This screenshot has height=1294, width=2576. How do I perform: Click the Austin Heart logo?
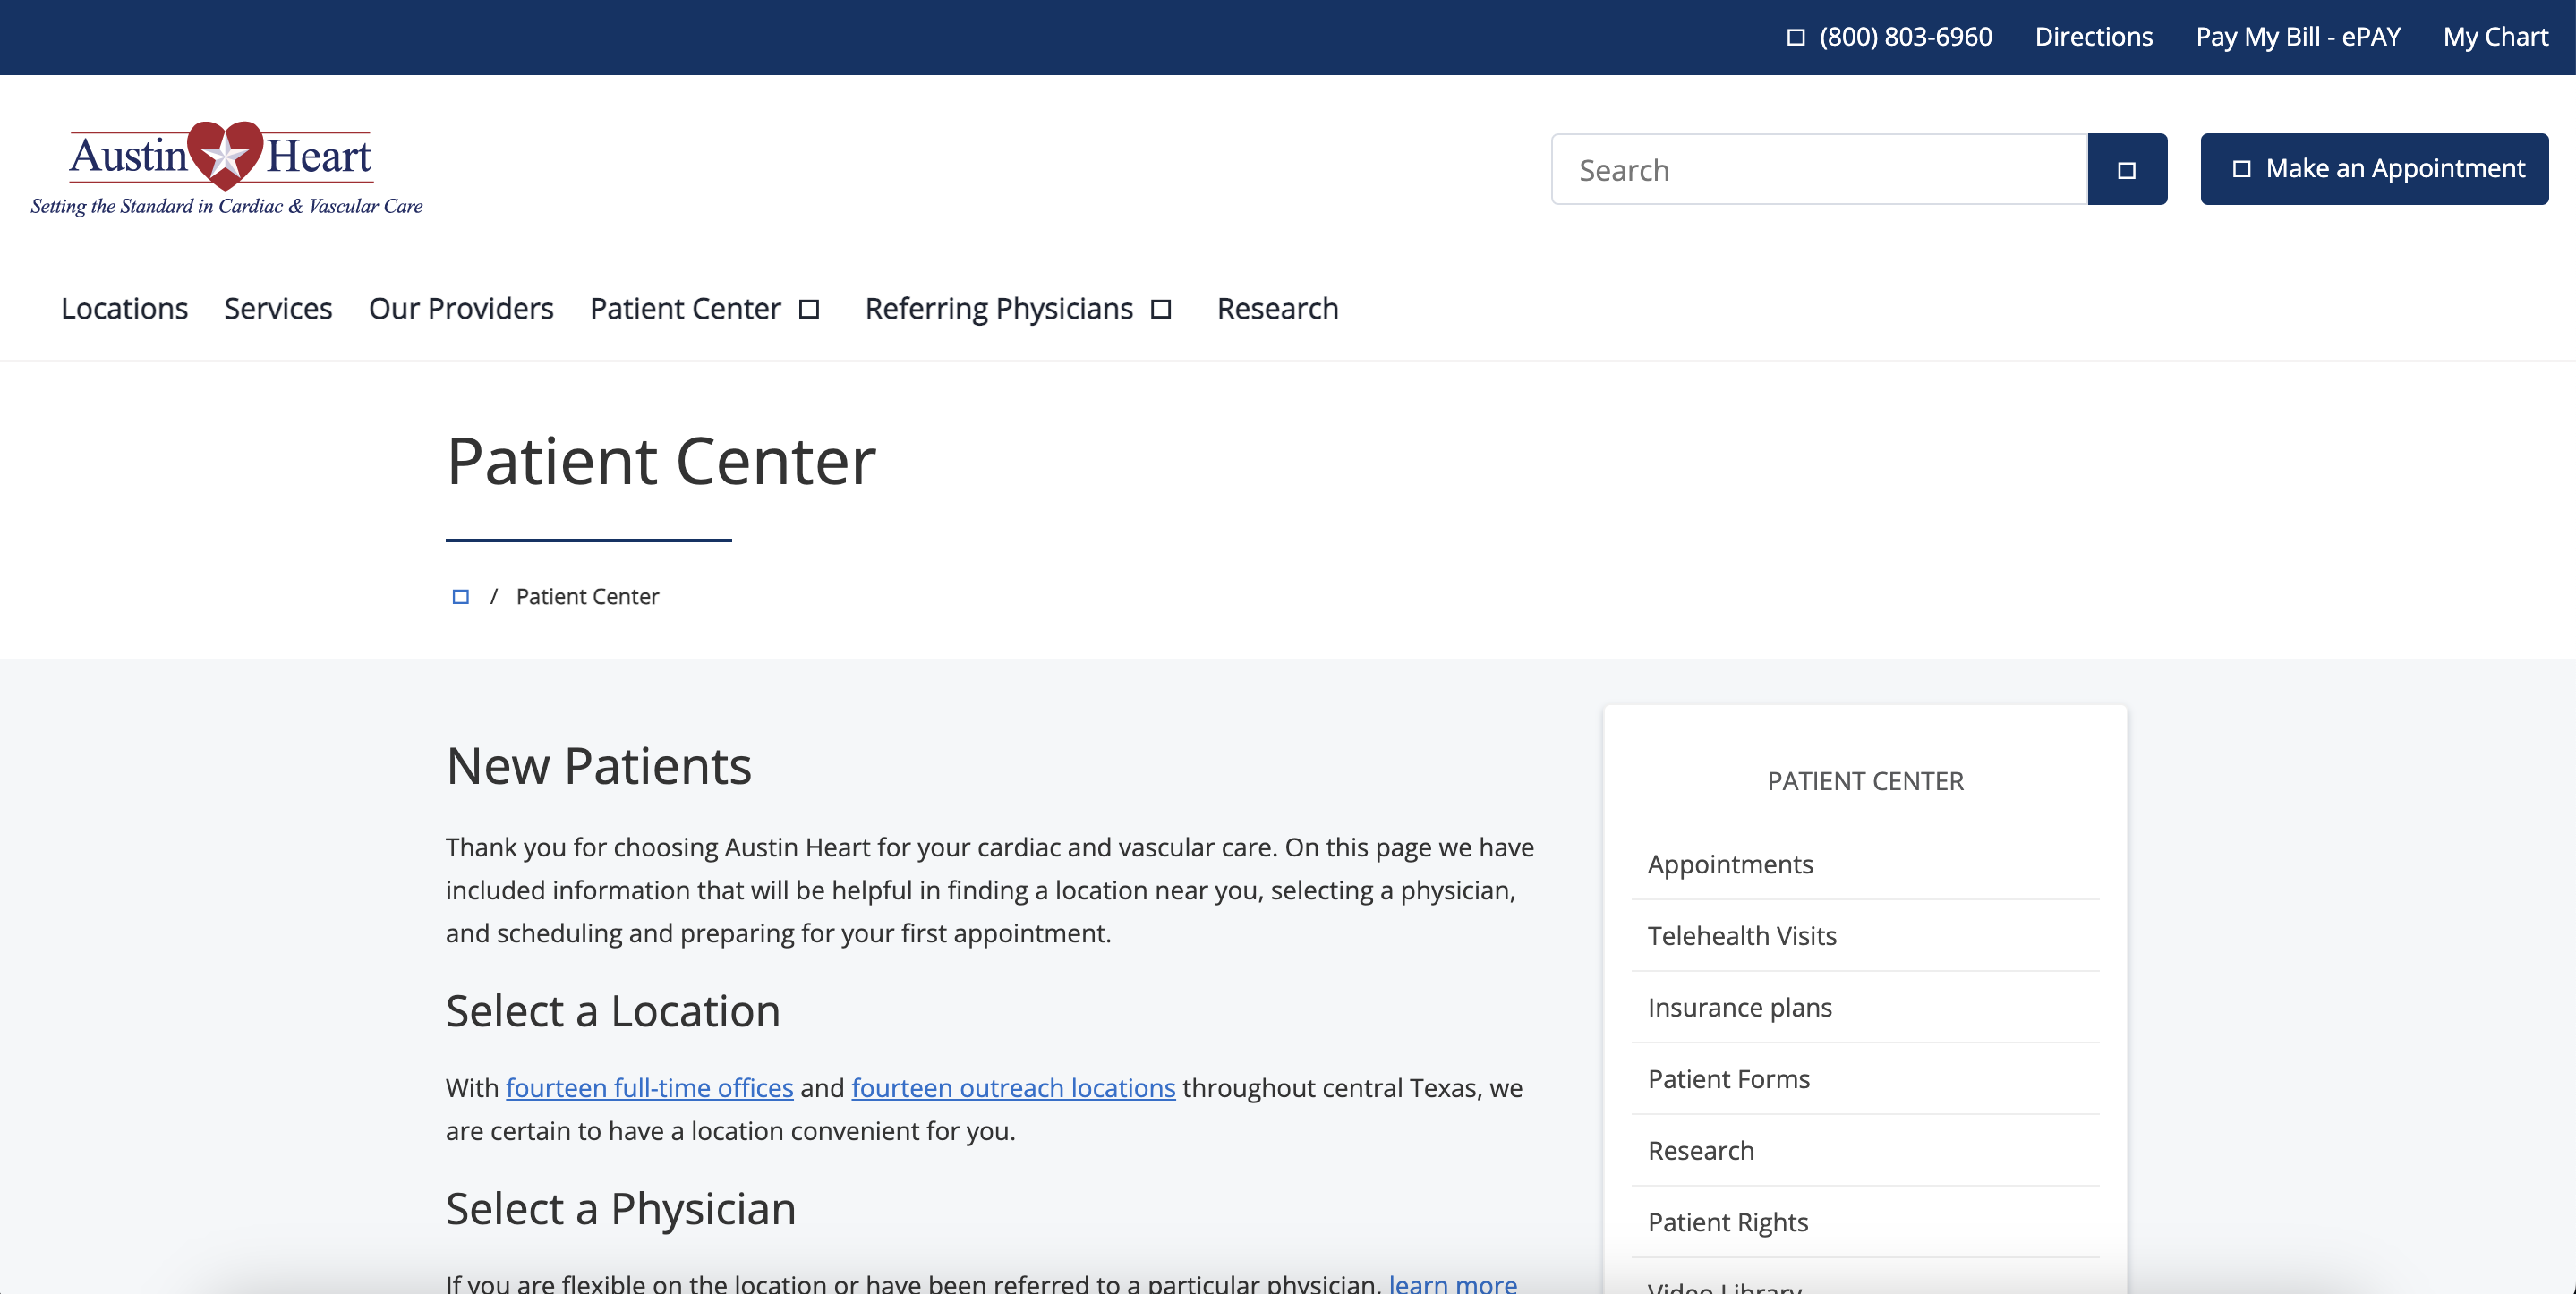pos(226,168)
